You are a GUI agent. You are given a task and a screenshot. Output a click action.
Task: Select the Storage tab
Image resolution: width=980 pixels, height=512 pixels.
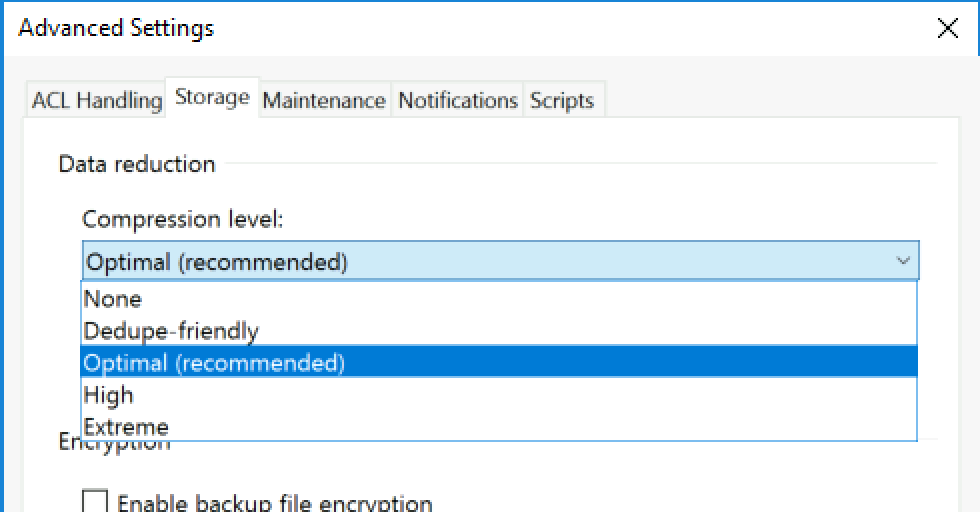point(212,97)
